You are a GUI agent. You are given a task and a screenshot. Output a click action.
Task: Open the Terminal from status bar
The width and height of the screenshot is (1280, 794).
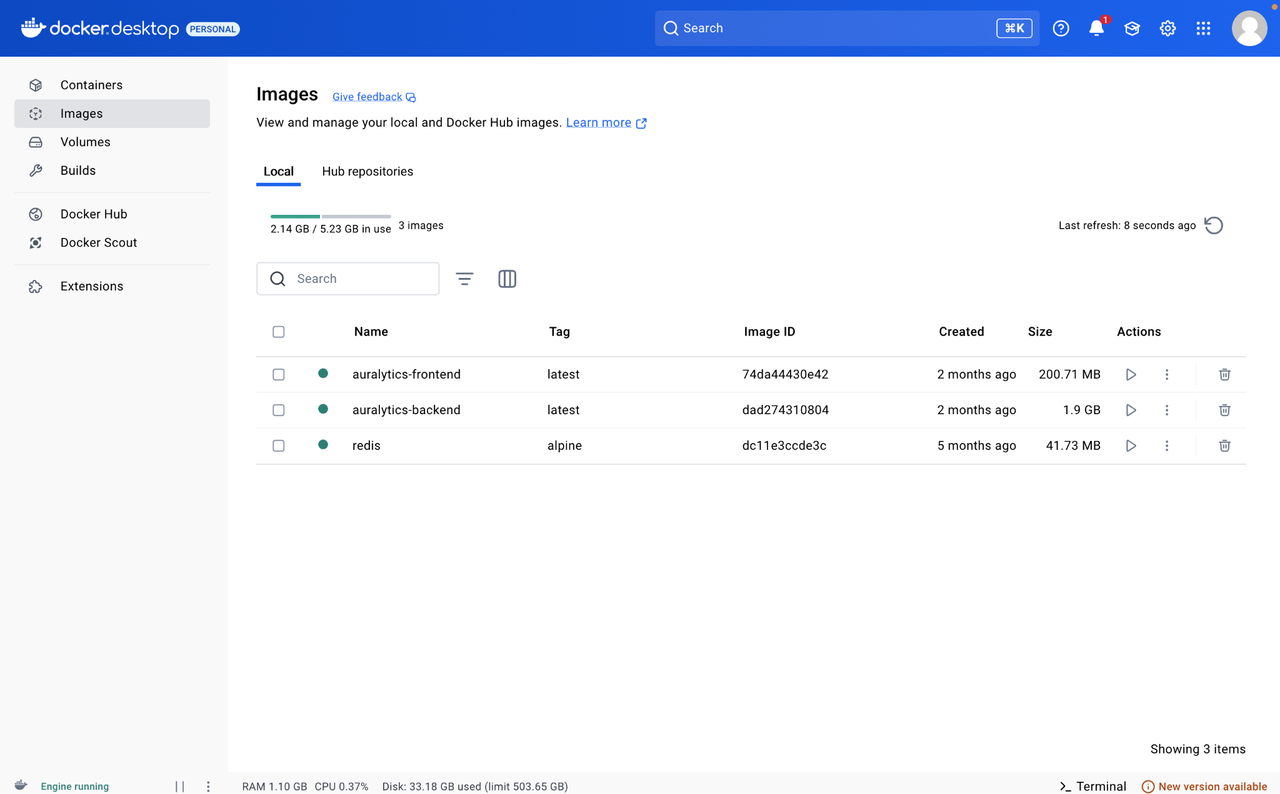1092,787
